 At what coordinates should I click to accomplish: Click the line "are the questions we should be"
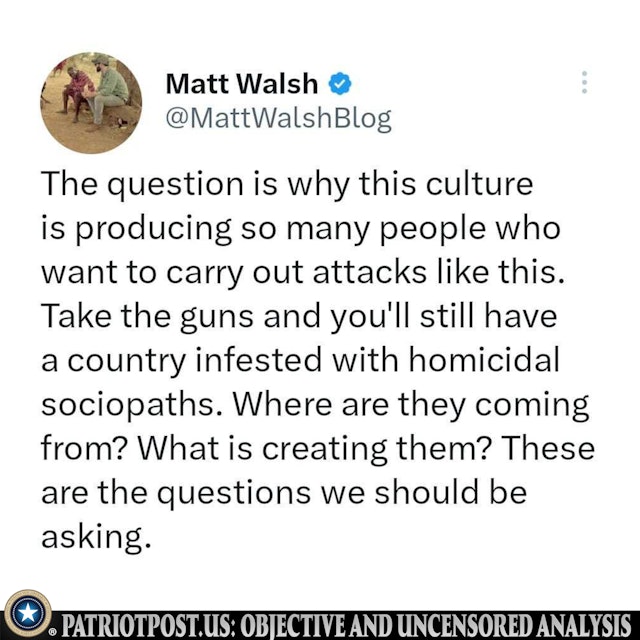pos(284,493)
